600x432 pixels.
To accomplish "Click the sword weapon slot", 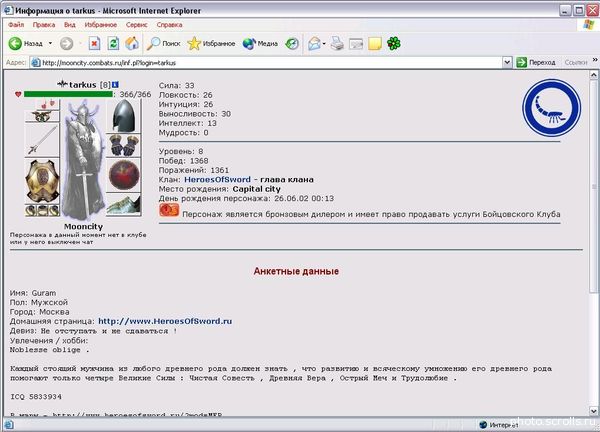I will tap(42, 140).
